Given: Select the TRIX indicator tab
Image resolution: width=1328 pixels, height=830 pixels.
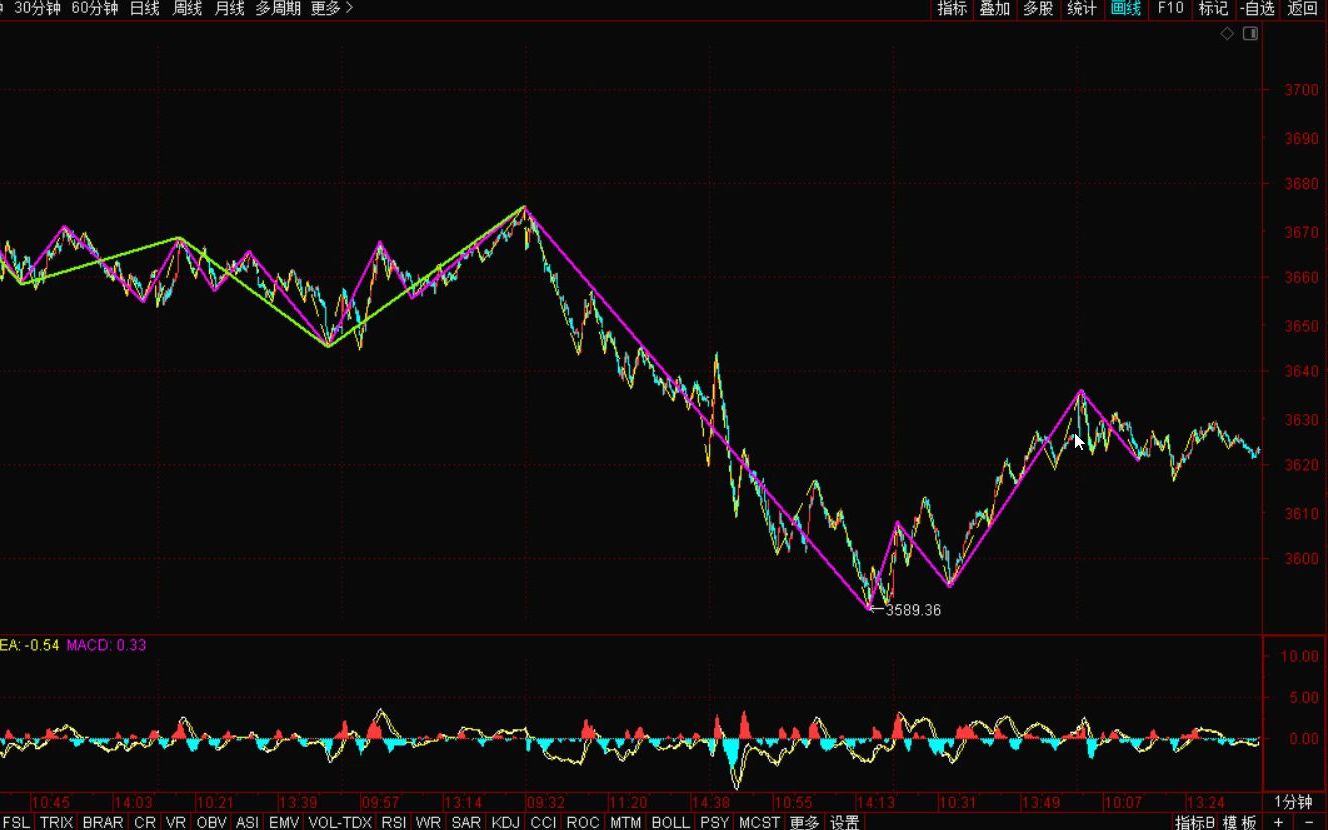Looking at the screenshot, I should 56,822.
